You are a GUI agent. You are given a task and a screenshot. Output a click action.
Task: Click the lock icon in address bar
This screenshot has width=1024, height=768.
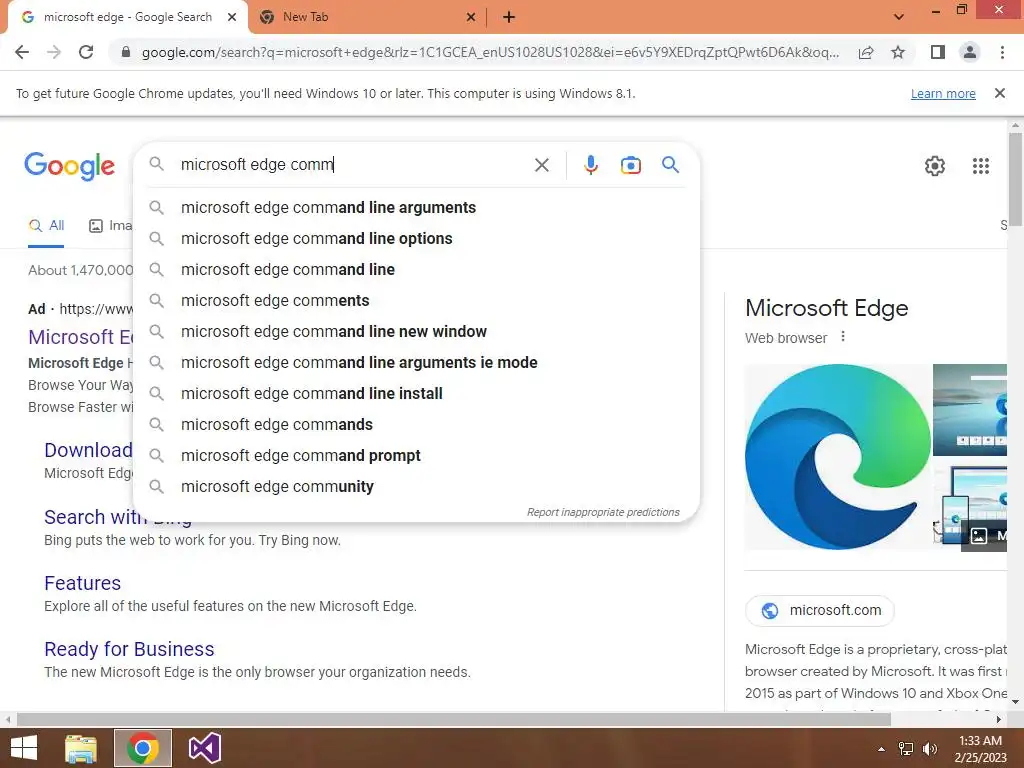pos(126,52)
